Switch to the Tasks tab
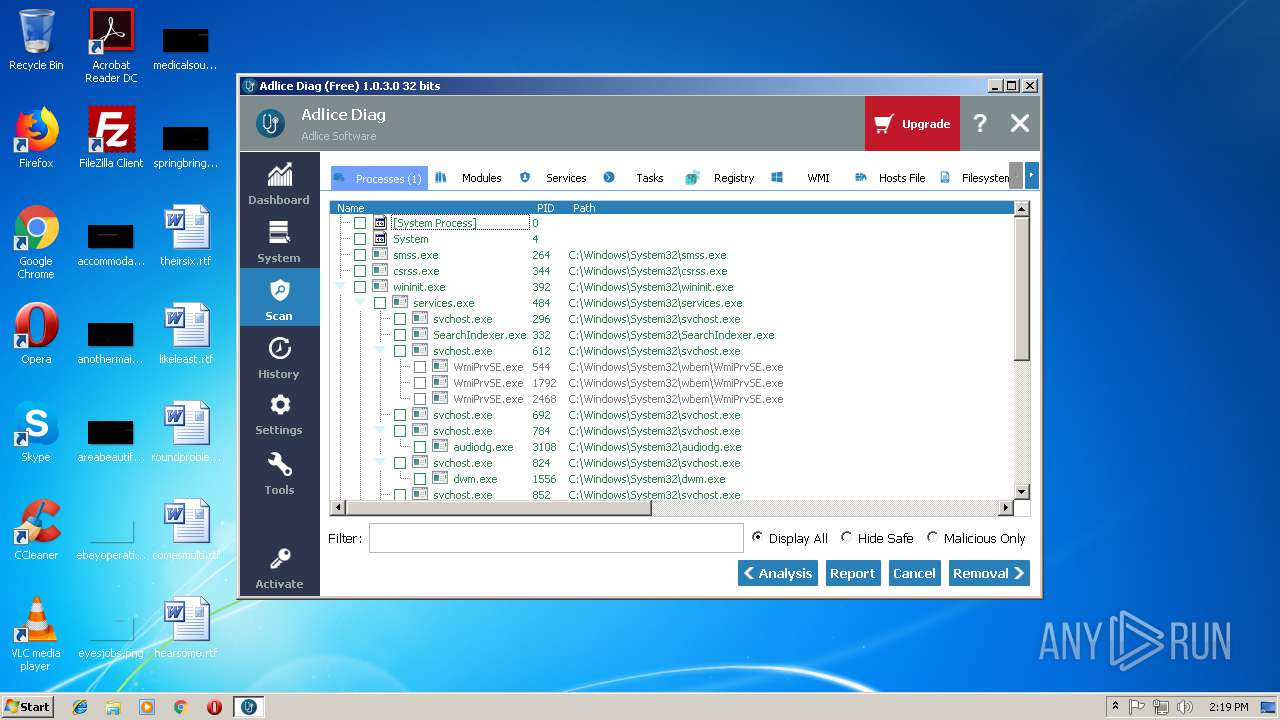 (x=638, y=178)
